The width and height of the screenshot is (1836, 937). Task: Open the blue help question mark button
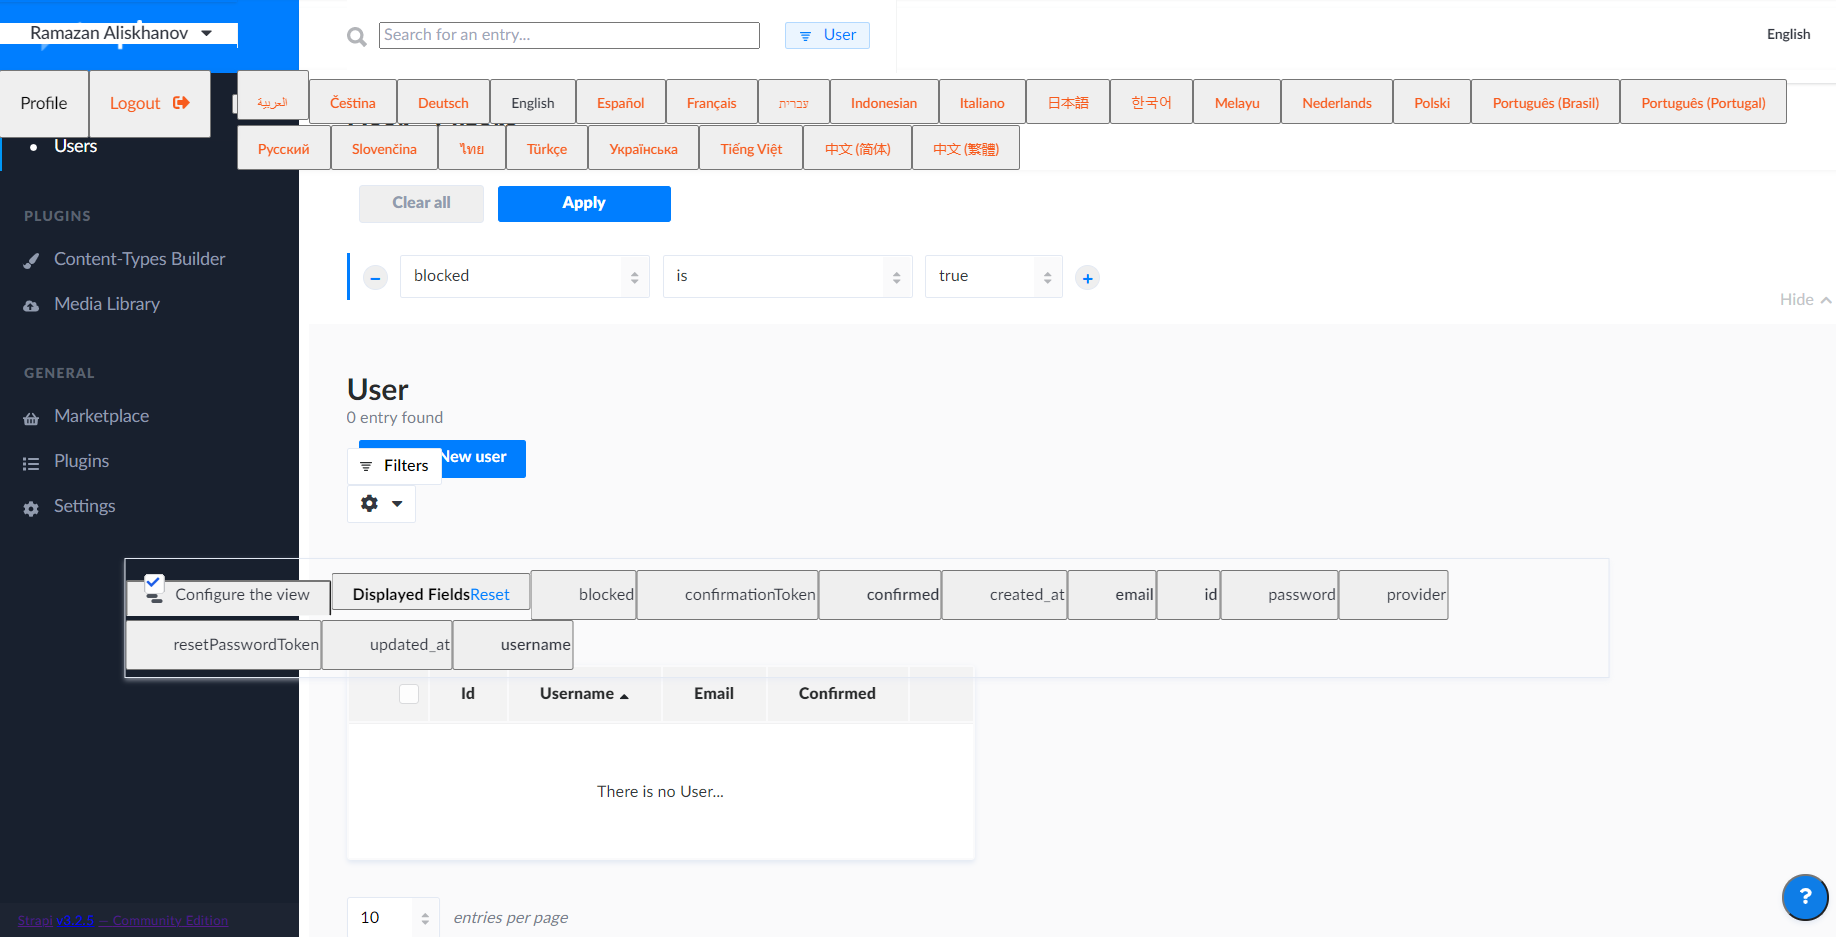coord(1805,897)
